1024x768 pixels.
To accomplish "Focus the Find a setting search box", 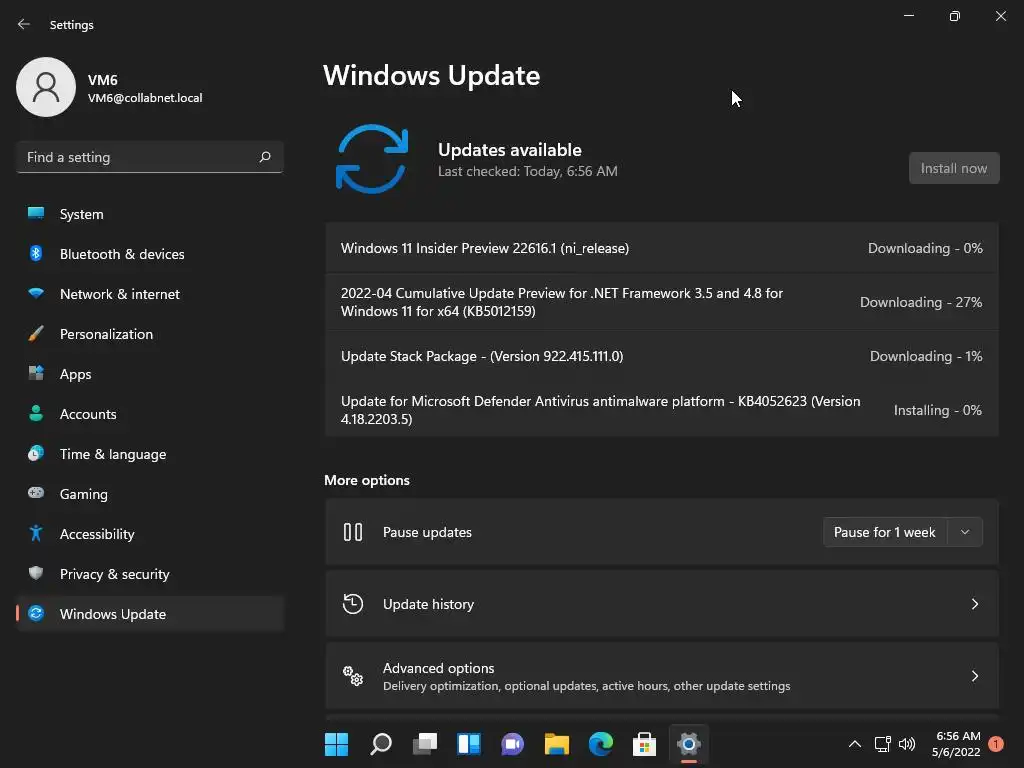I will pyautogui.click(x=150, y=157).
